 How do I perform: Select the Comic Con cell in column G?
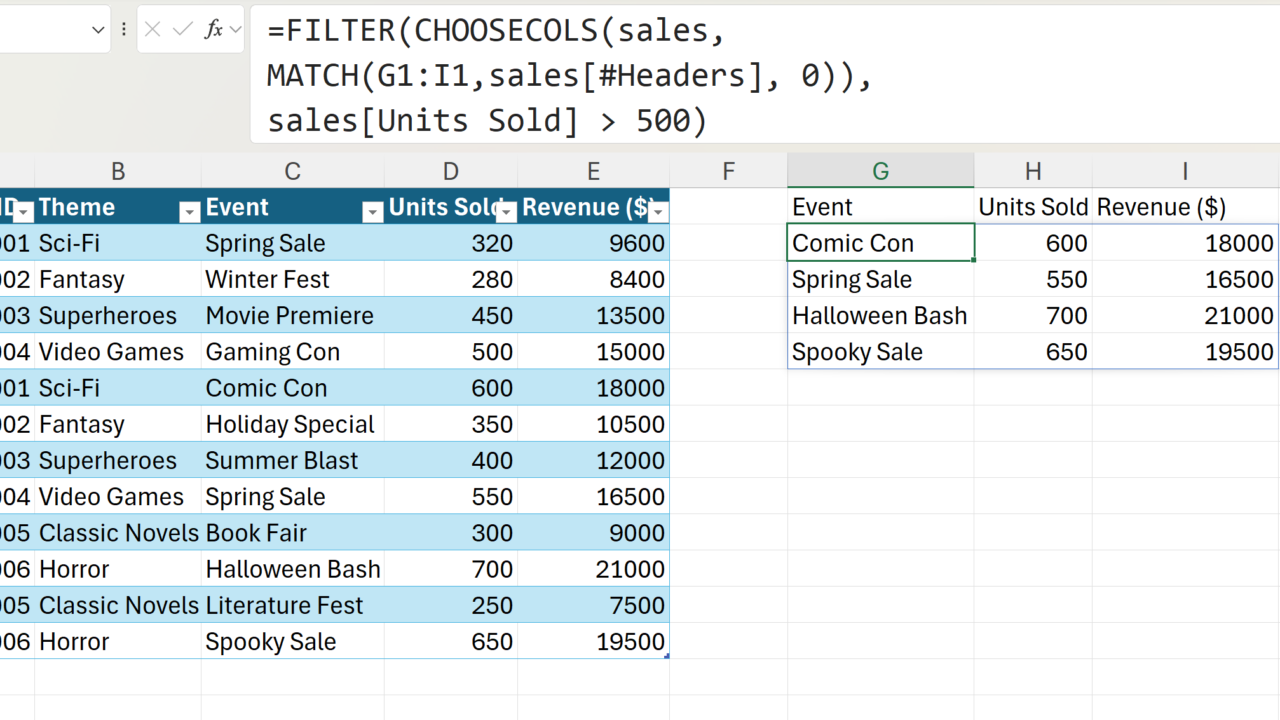click(x=880, y=243)
